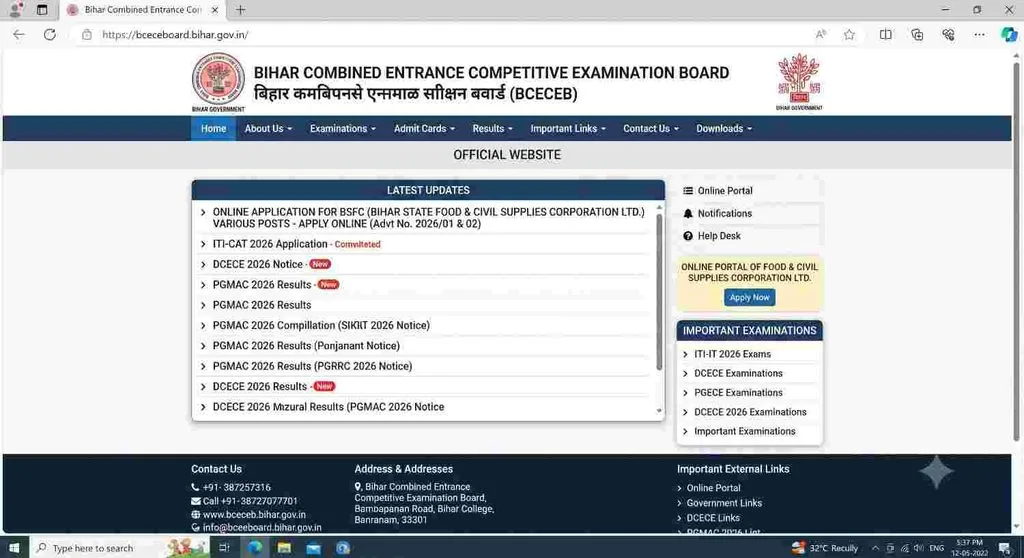1024x558 pixels.
Task: Open PGMAC 2026 Results PGRRC notice
Action: (x=312, y=367)
